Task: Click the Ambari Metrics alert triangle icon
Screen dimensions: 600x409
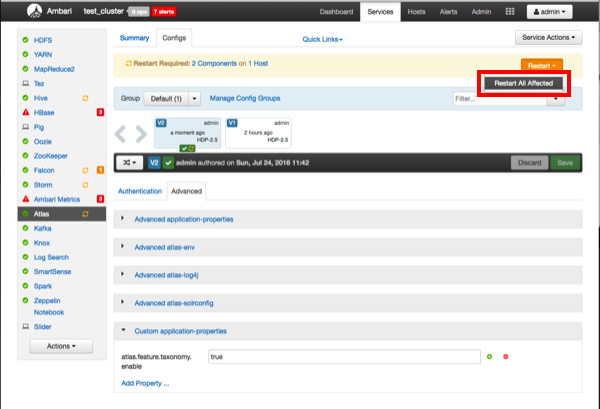Action: pyautogui.click(x=26, y=199)
